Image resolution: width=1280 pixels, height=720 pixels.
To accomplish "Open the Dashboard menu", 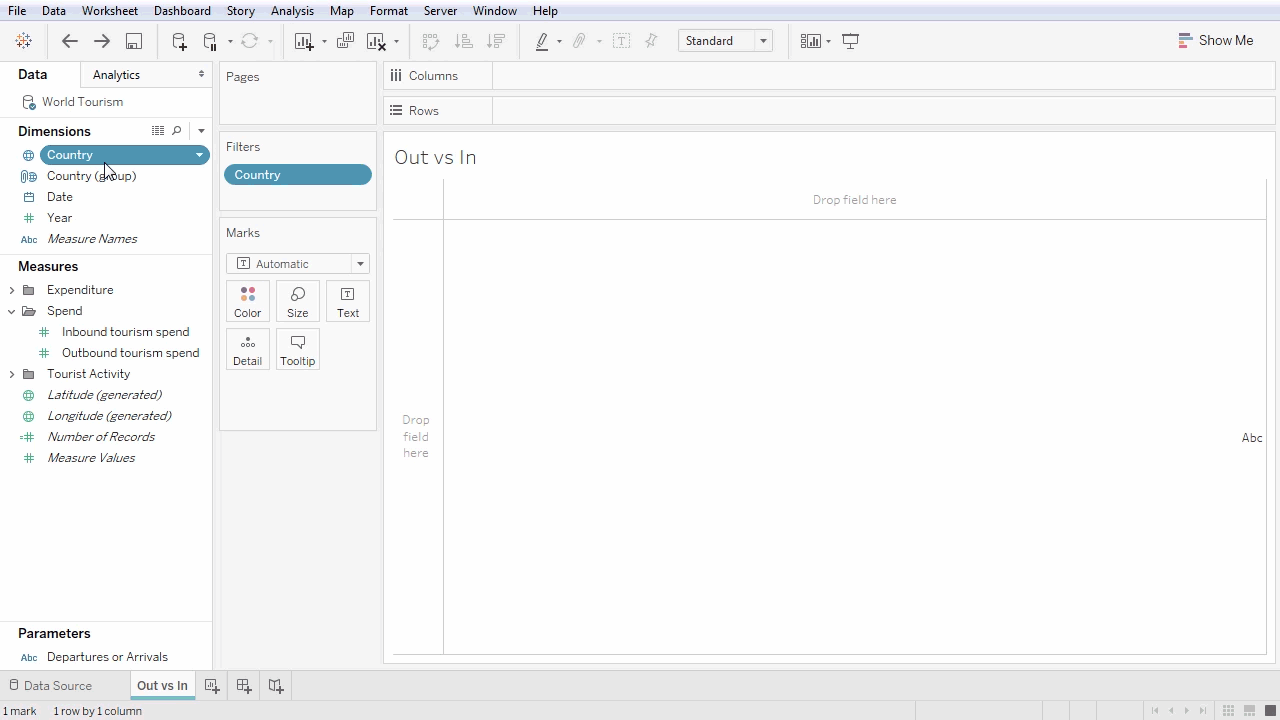I will pos(182,11).
